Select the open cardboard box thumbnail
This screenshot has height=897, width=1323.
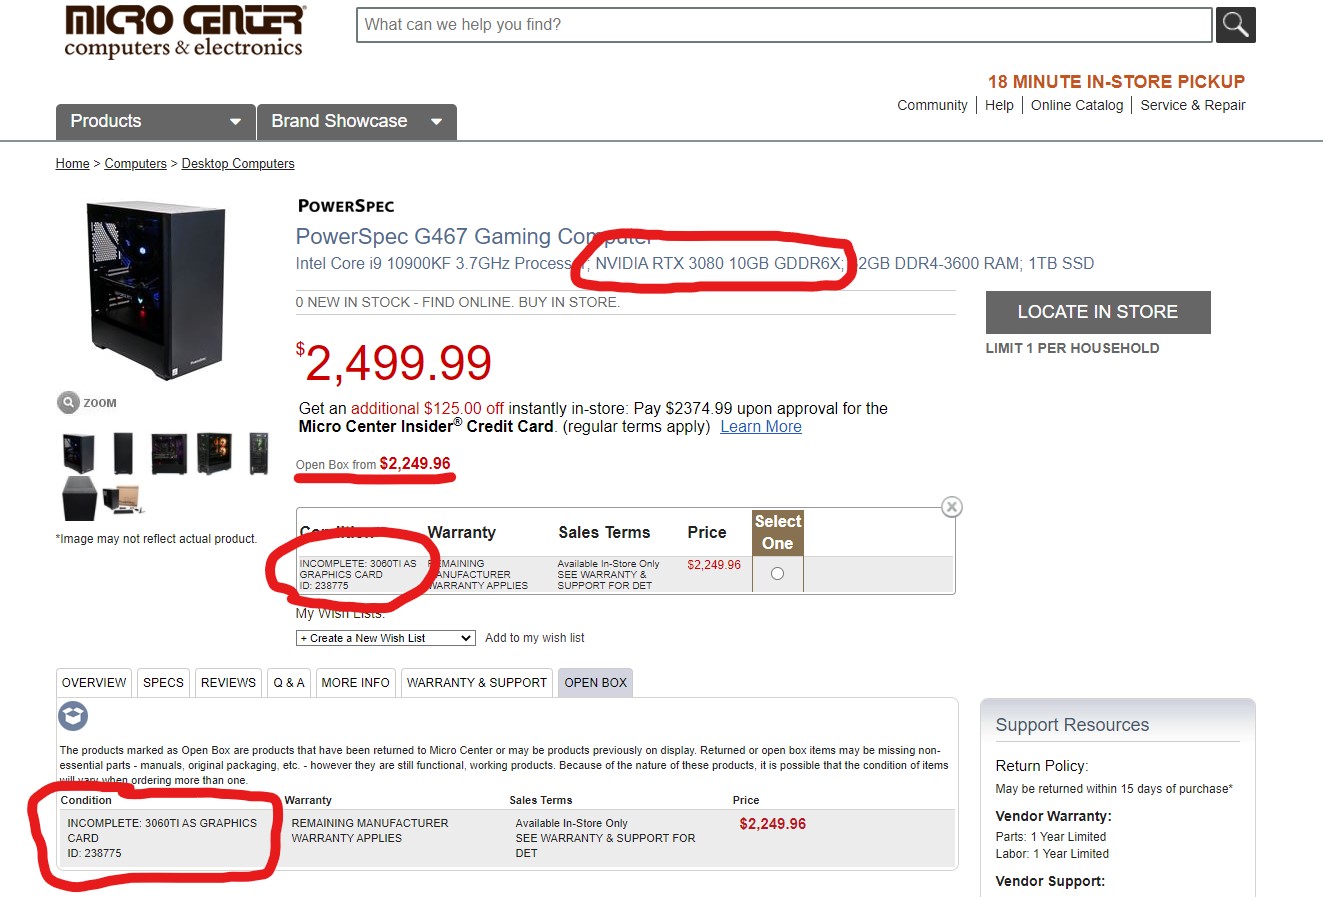[x=123, y=497]
